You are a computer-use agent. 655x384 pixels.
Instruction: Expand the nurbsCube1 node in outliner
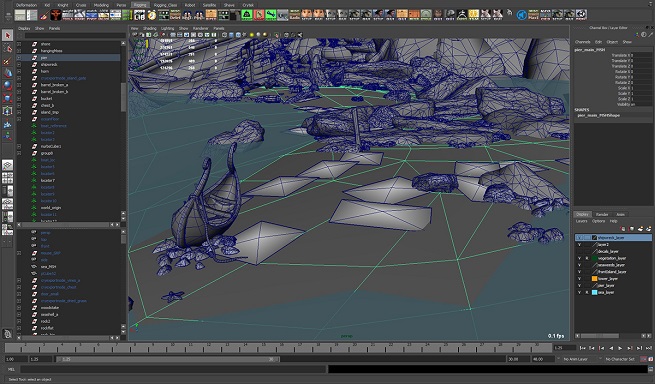(x=19, y=146)
